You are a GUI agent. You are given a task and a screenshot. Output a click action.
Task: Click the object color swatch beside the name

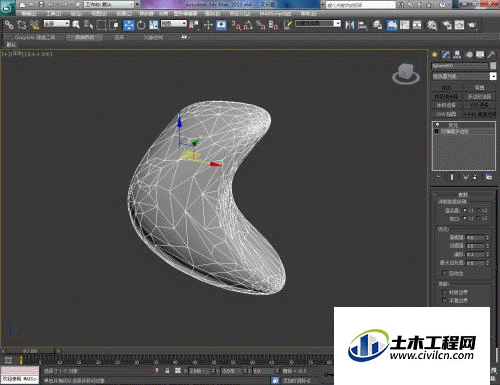tap(493, 66)
